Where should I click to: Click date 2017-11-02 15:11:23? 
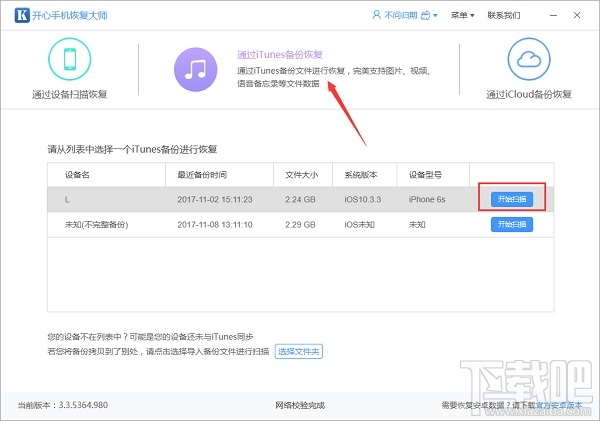215,199
